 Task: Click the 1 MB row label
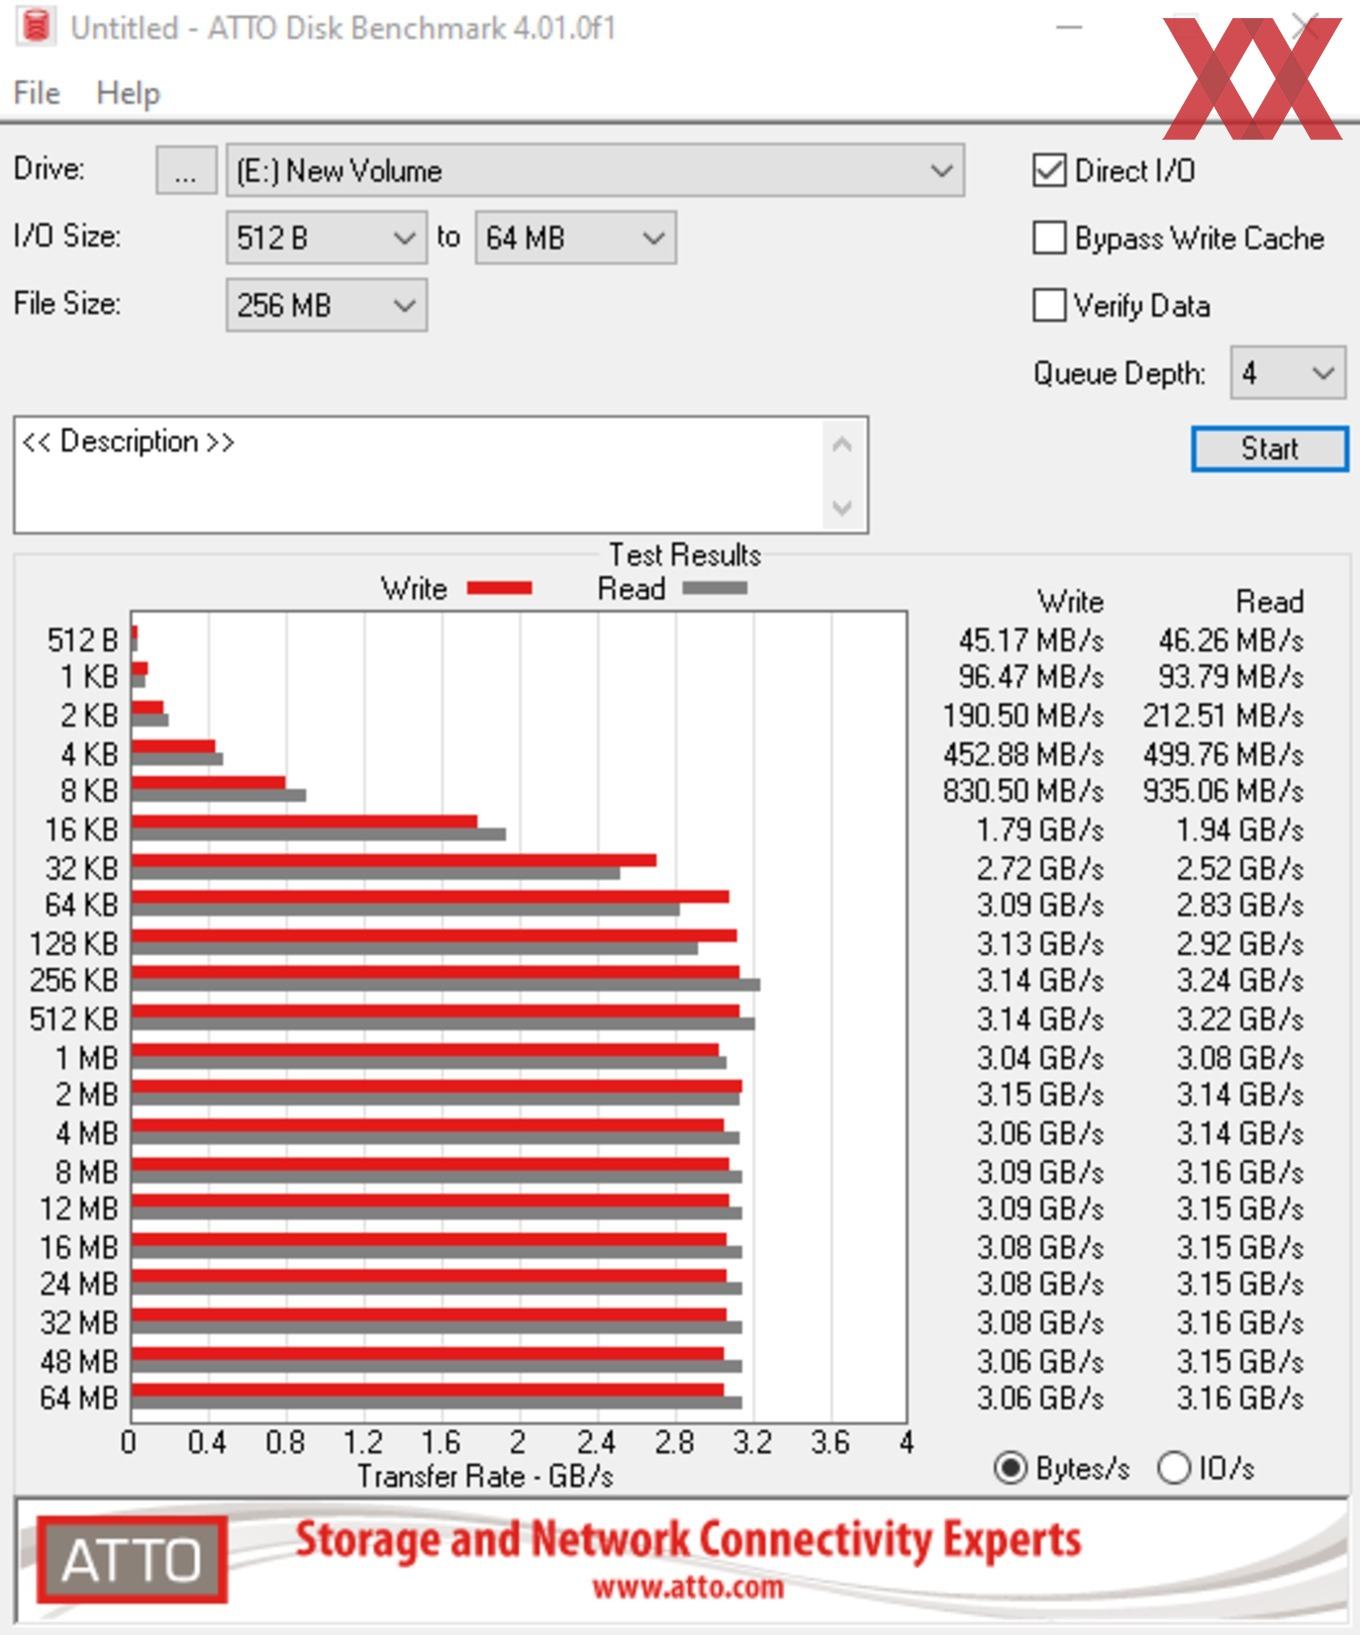pyautogui.click(x=87, y=1058)
